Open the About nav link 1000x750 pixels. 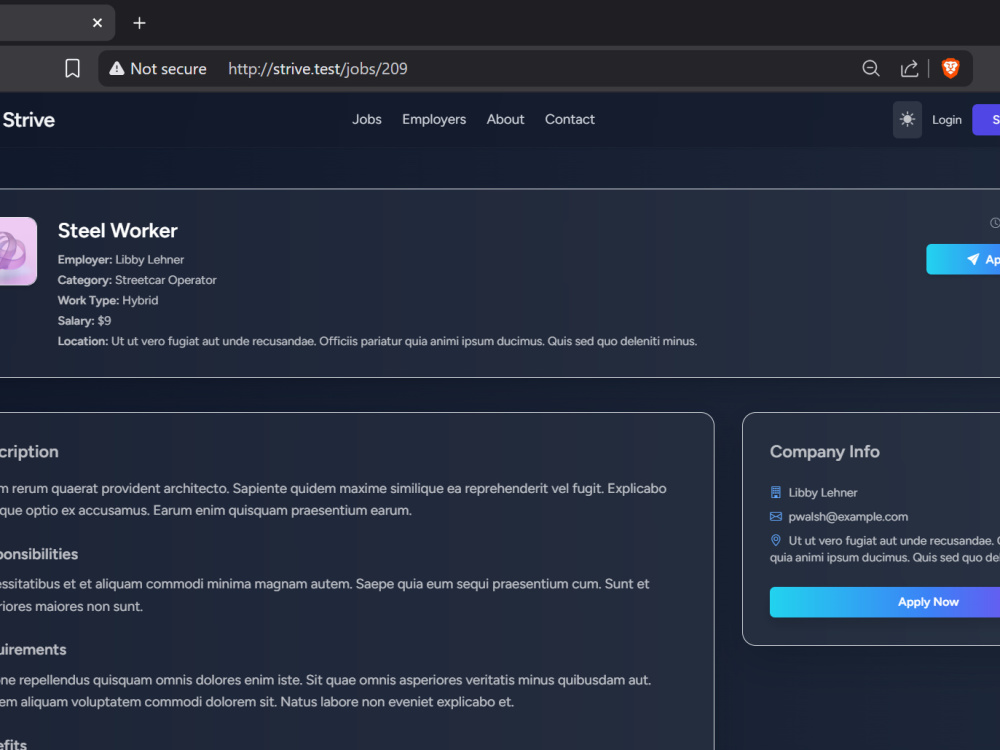505,119
